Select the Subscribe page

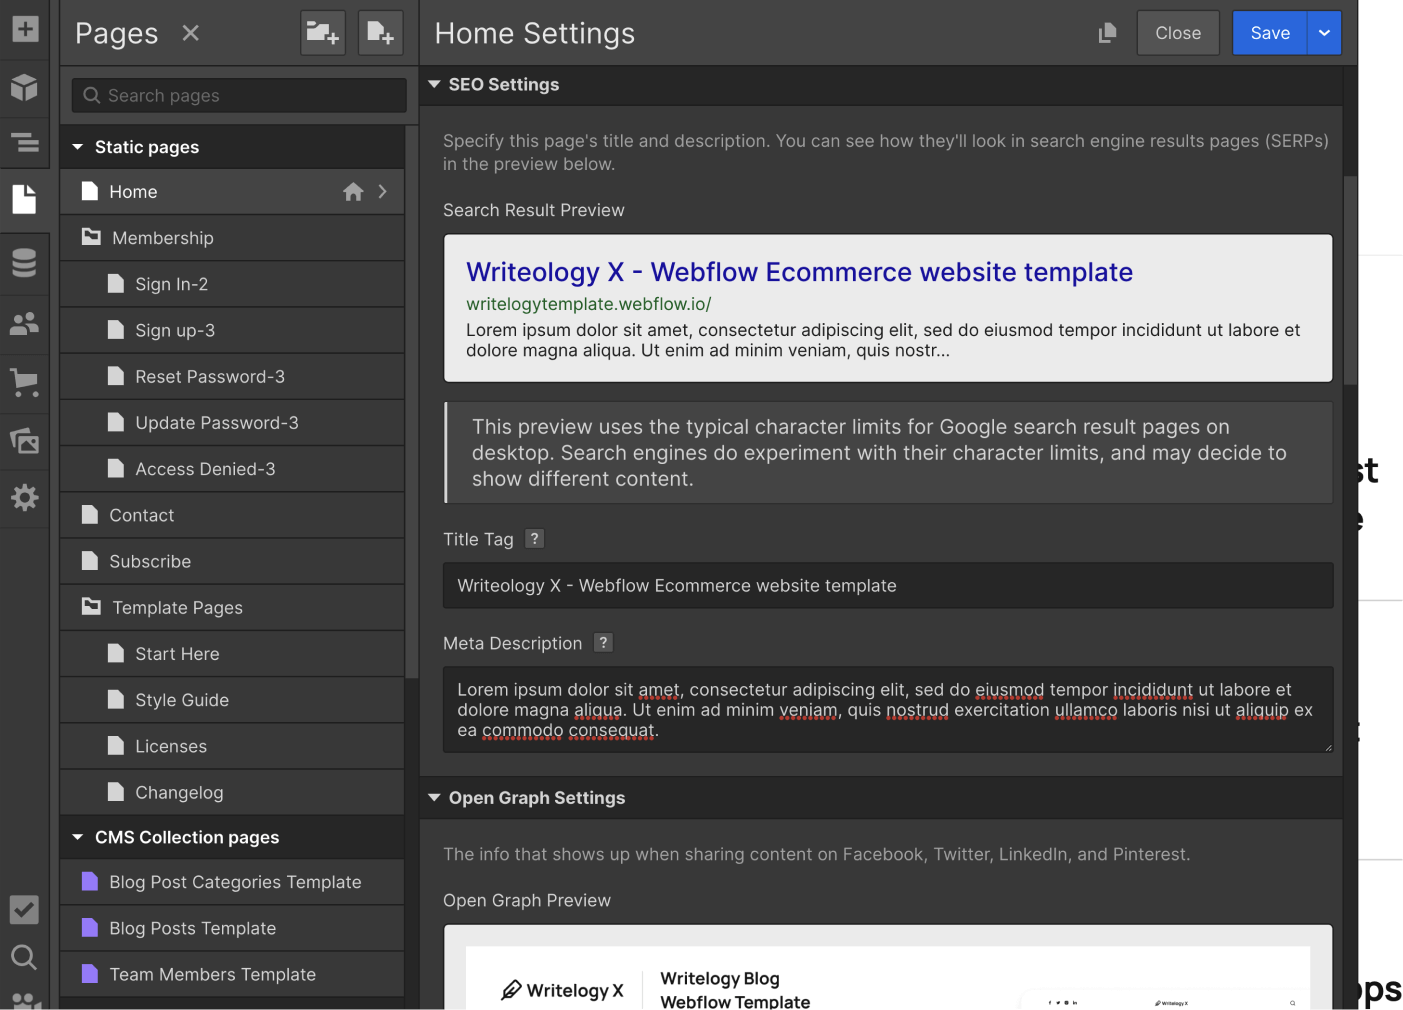pyautogui.click(x=232, y=561)
